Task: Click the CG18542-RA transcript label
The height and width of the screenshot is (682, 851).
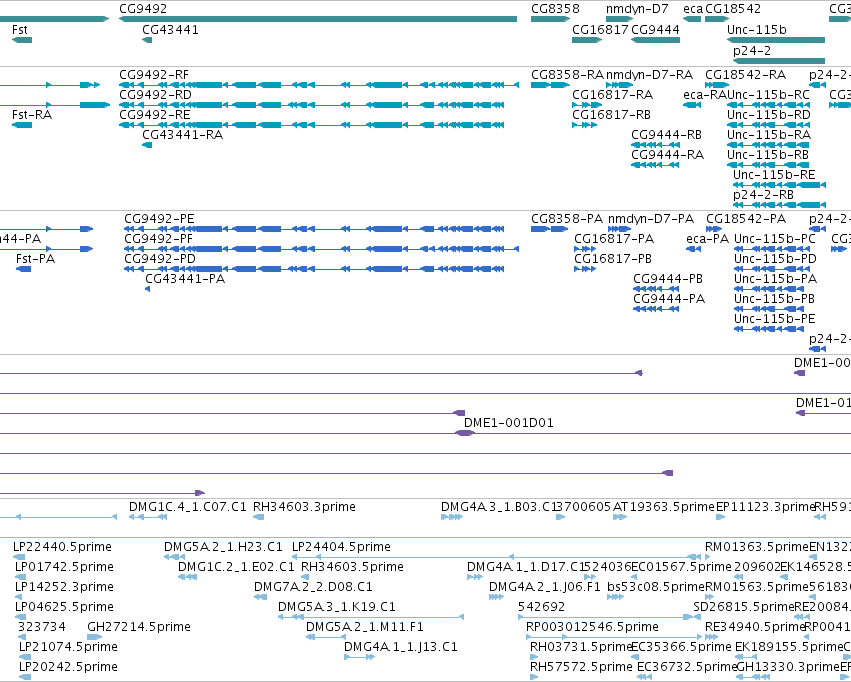Action: tap(746, 75)
